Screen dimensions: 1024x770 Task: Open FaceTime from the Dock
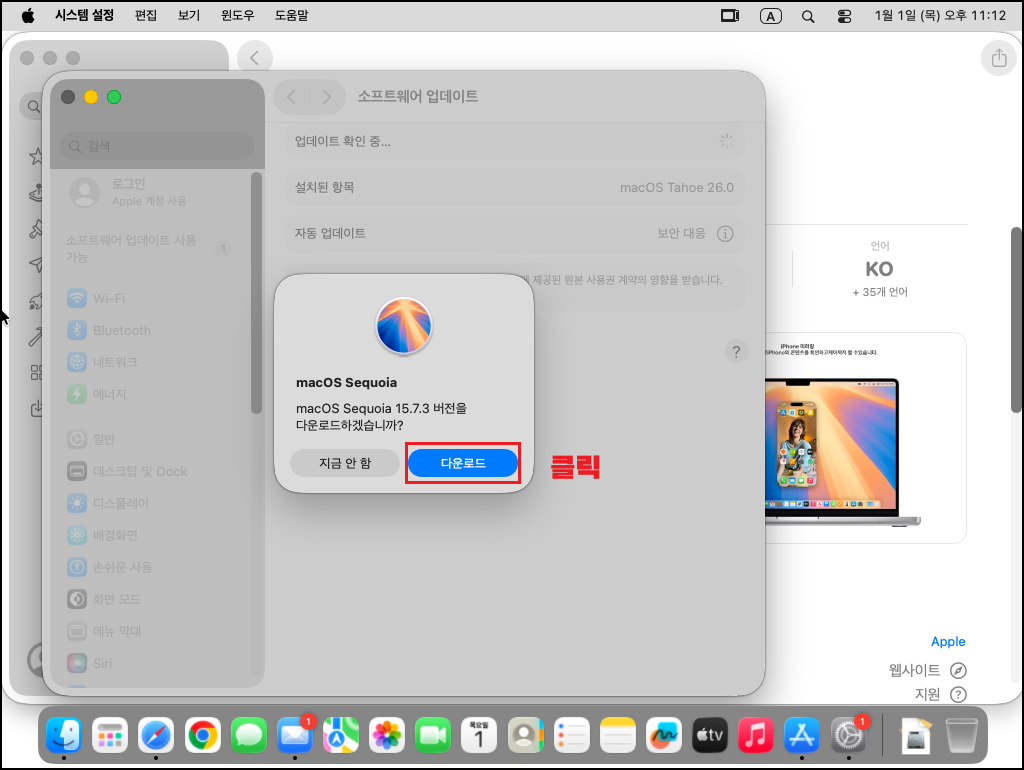point(433,735)
